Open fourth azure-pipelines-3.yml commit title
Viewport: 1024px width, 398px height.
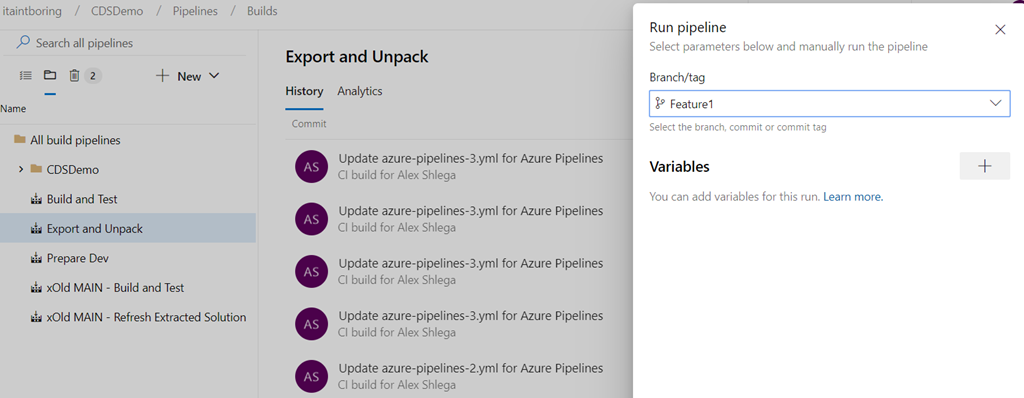pyautogui.click(x=470, y=316)
